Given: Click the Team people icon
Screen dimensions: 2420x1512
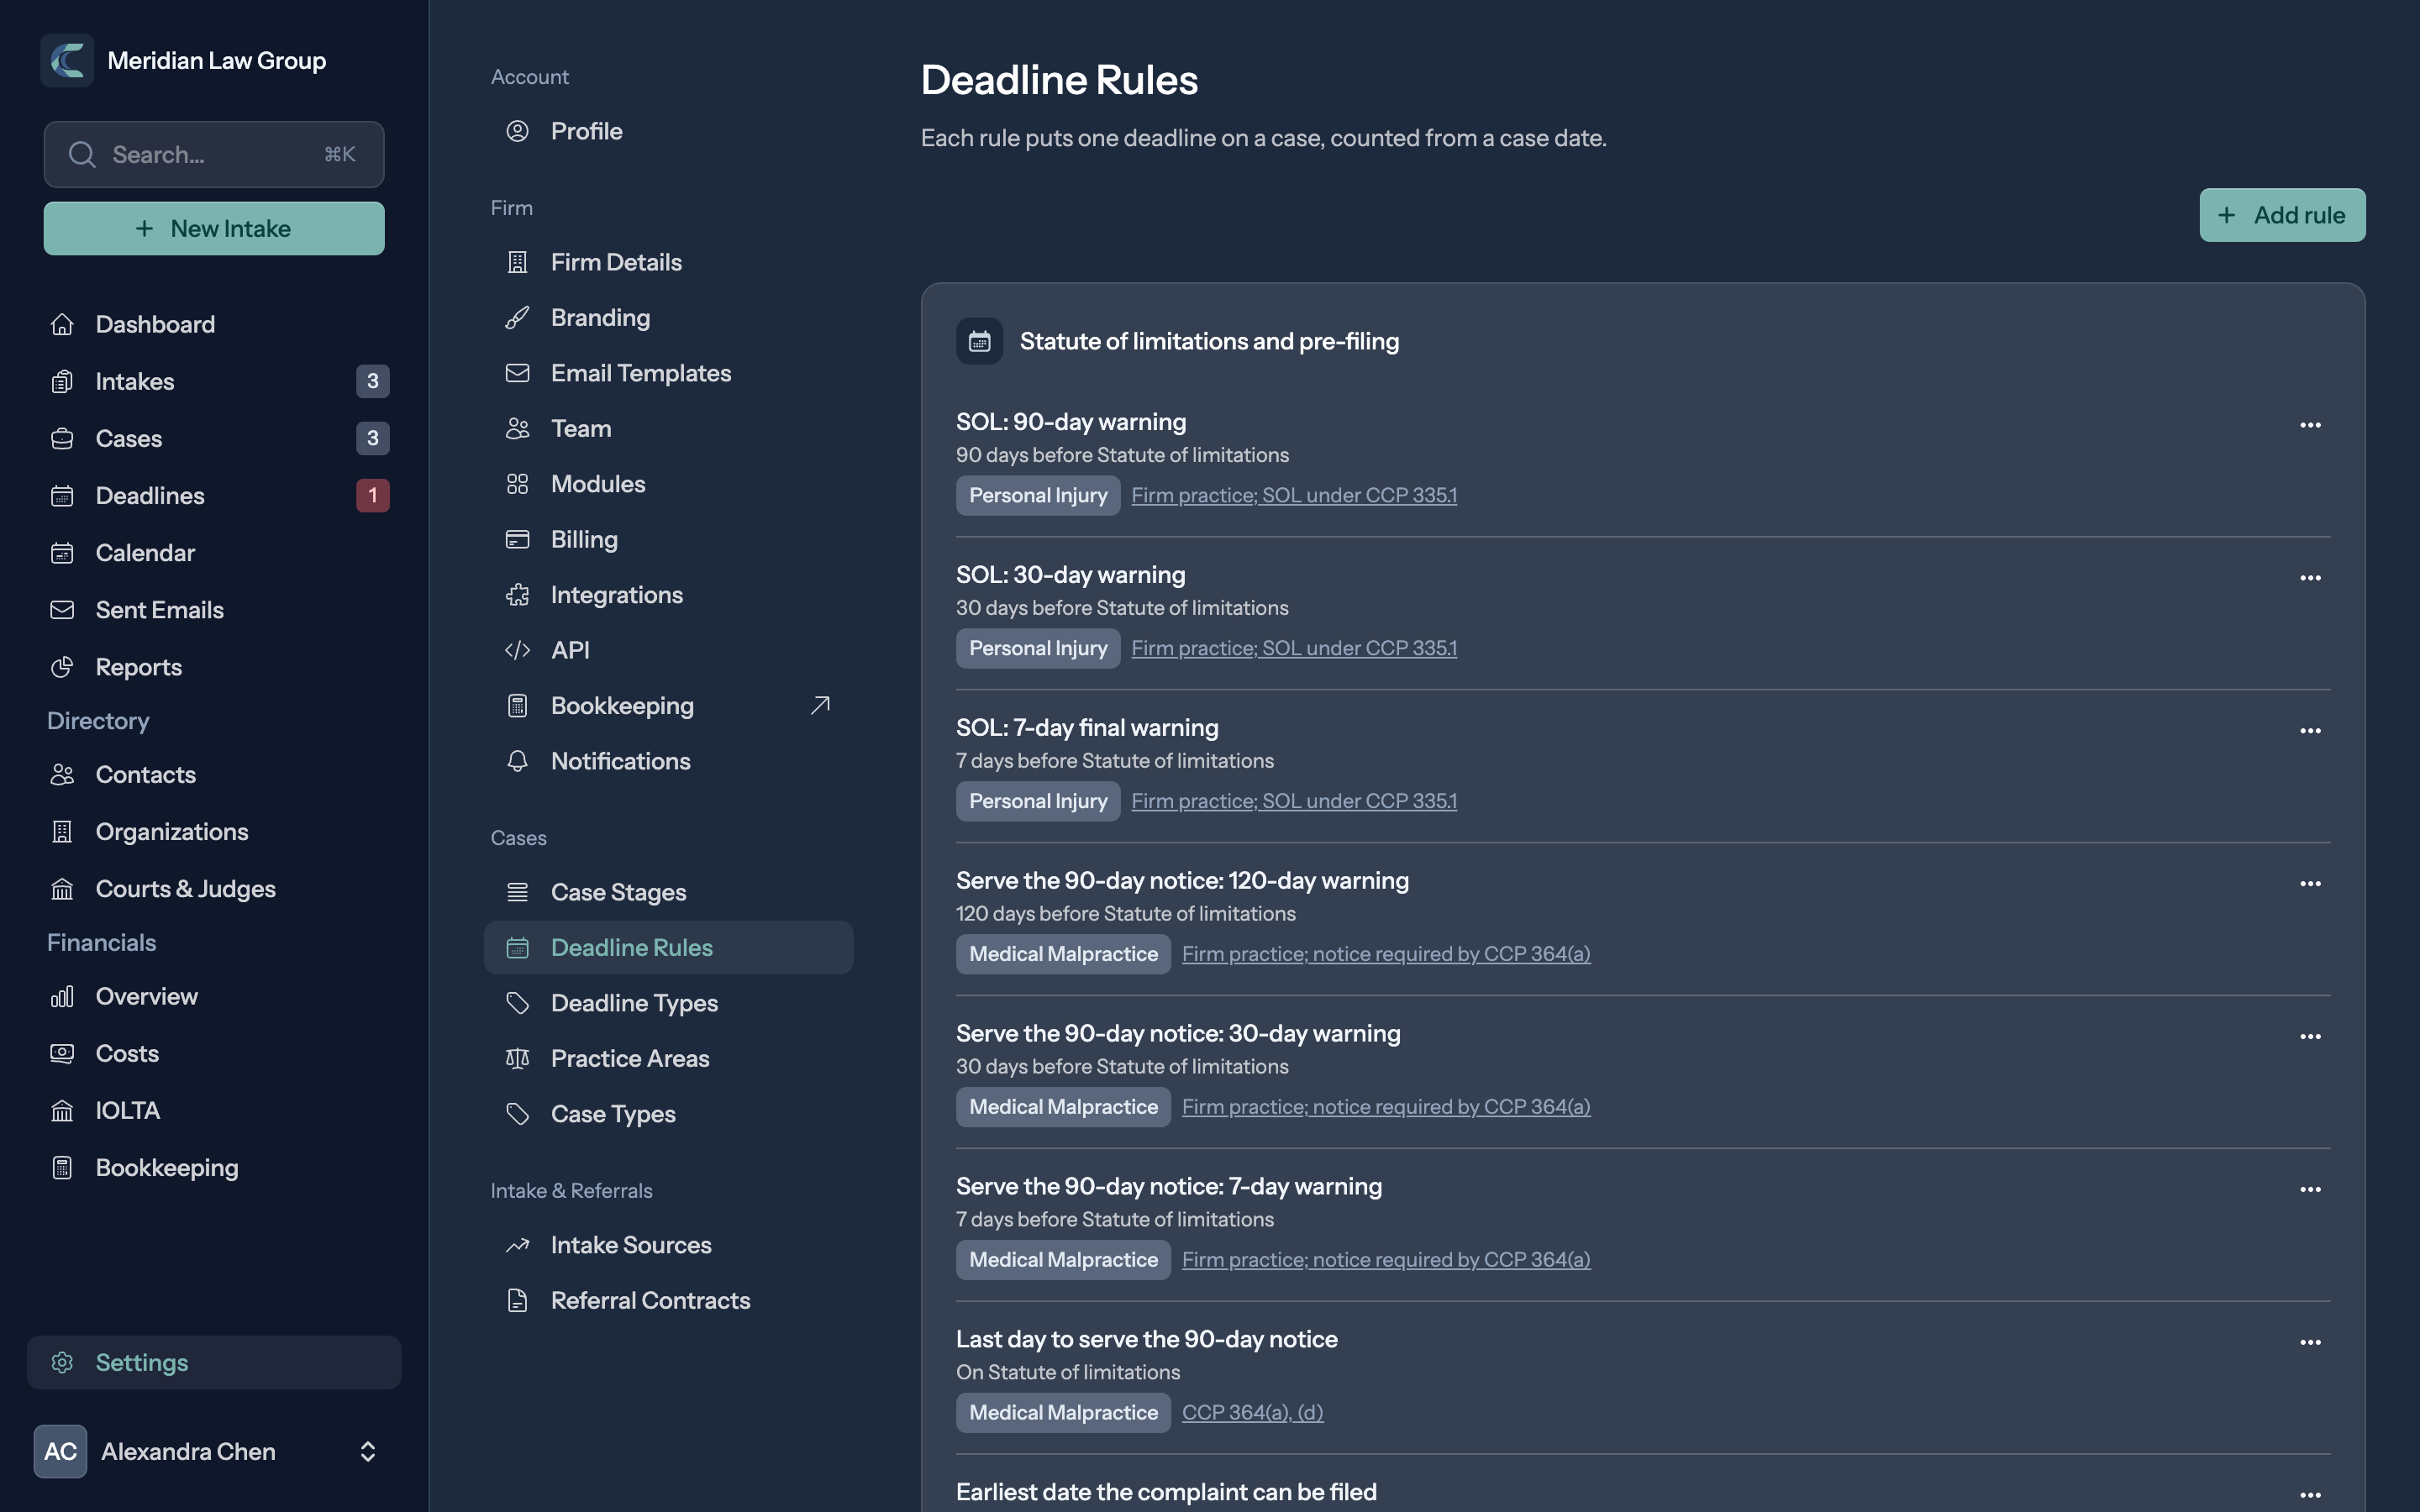Looking at the screenshot, I should point(517,428).
